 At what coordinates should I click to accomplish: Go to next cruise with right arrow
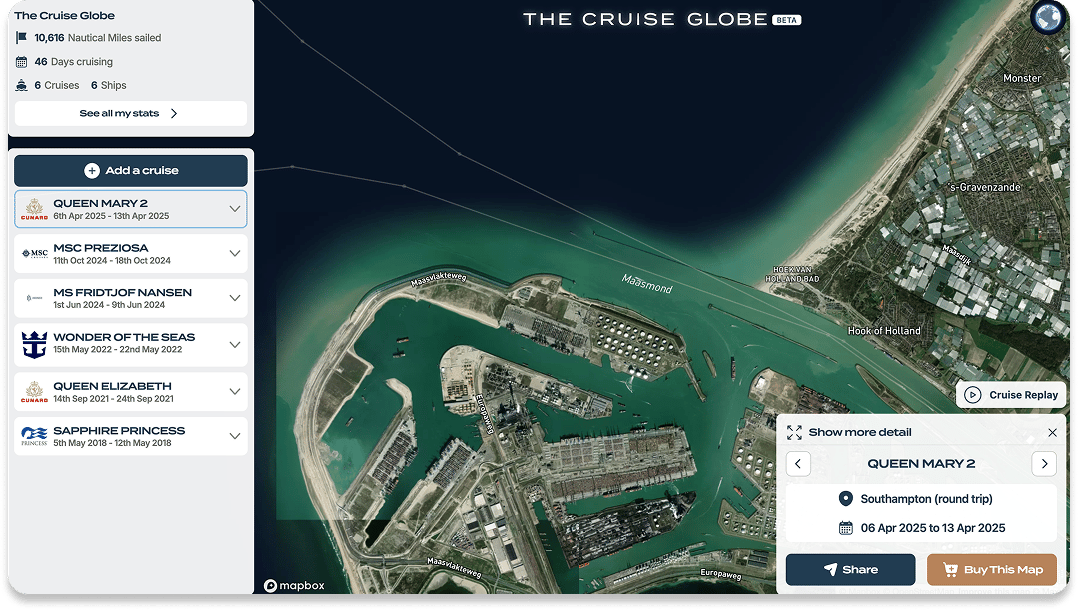[x=1044, y=464]
